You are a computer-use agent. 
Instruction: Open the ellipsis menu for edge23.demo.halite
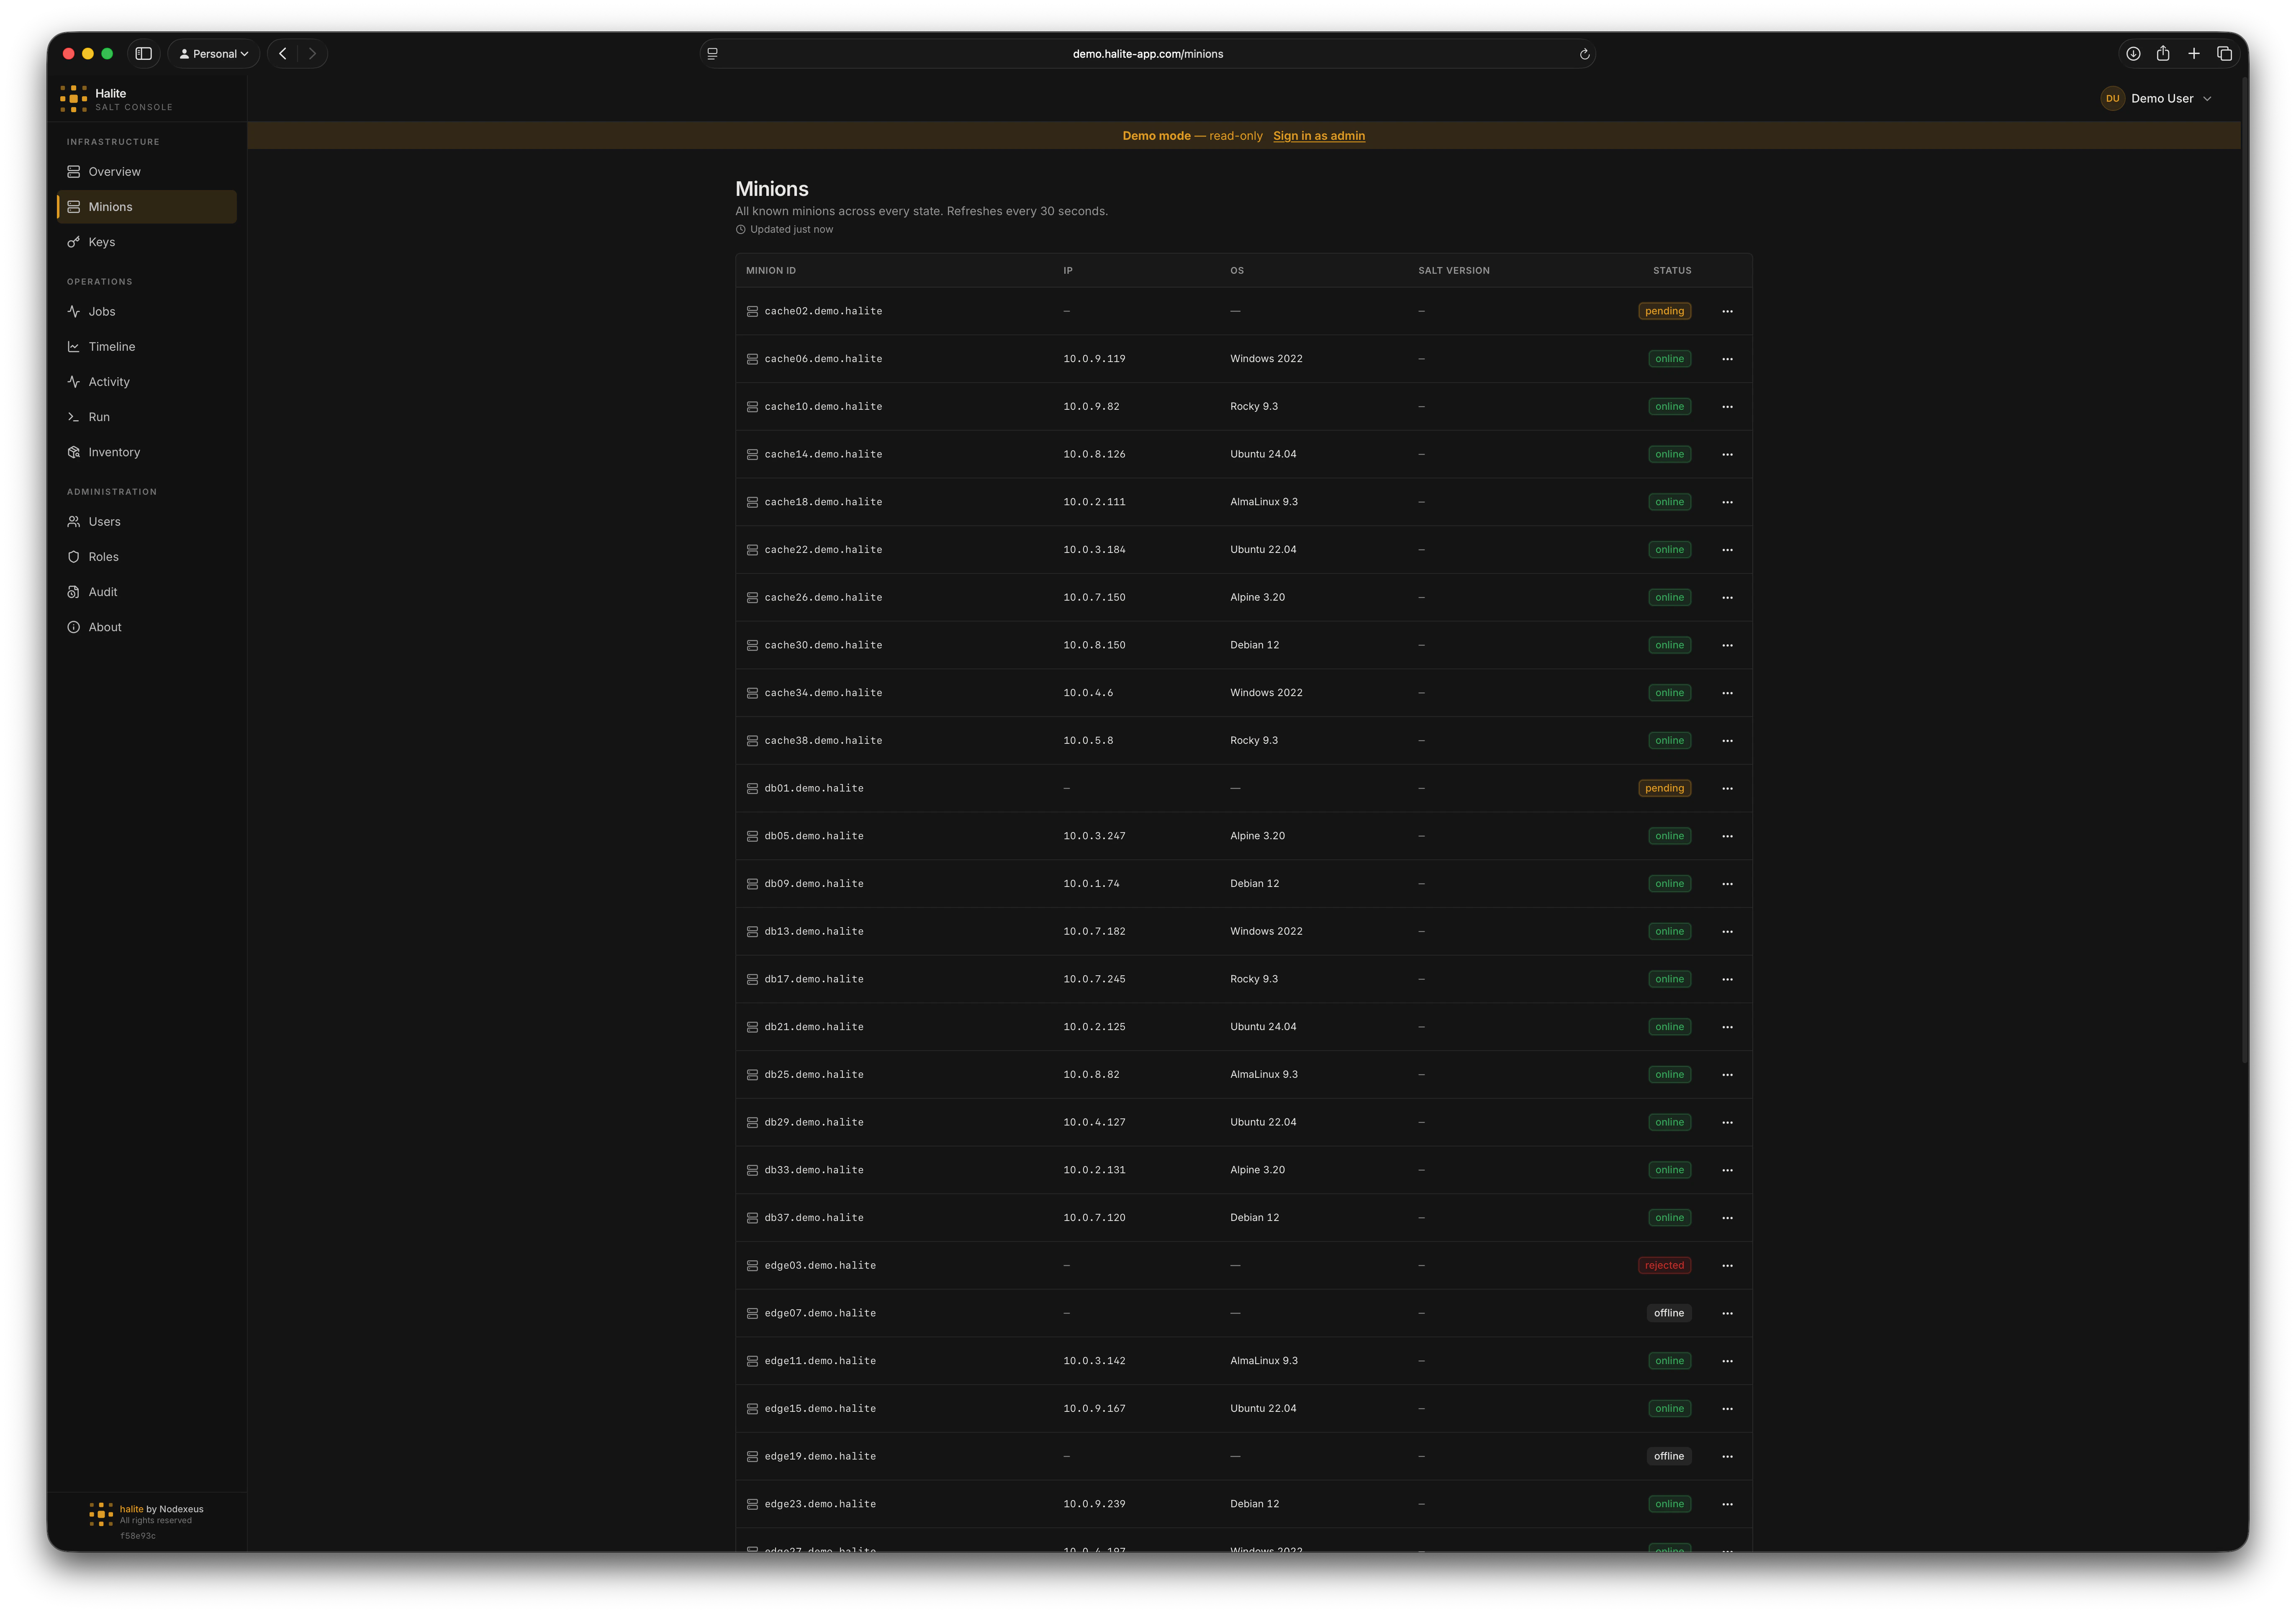(1727, 1504)
